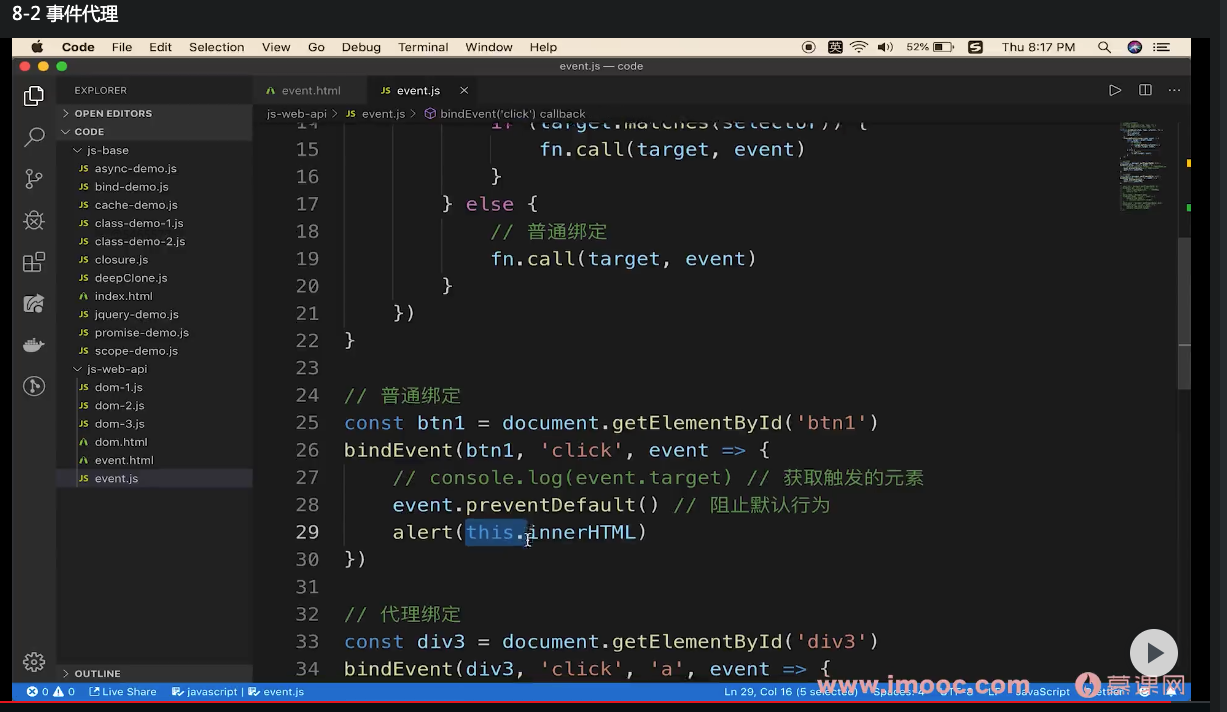The width and height of the screenshot is (1227, 712).
Task: Open the File menu
Action: pos(122,47)
